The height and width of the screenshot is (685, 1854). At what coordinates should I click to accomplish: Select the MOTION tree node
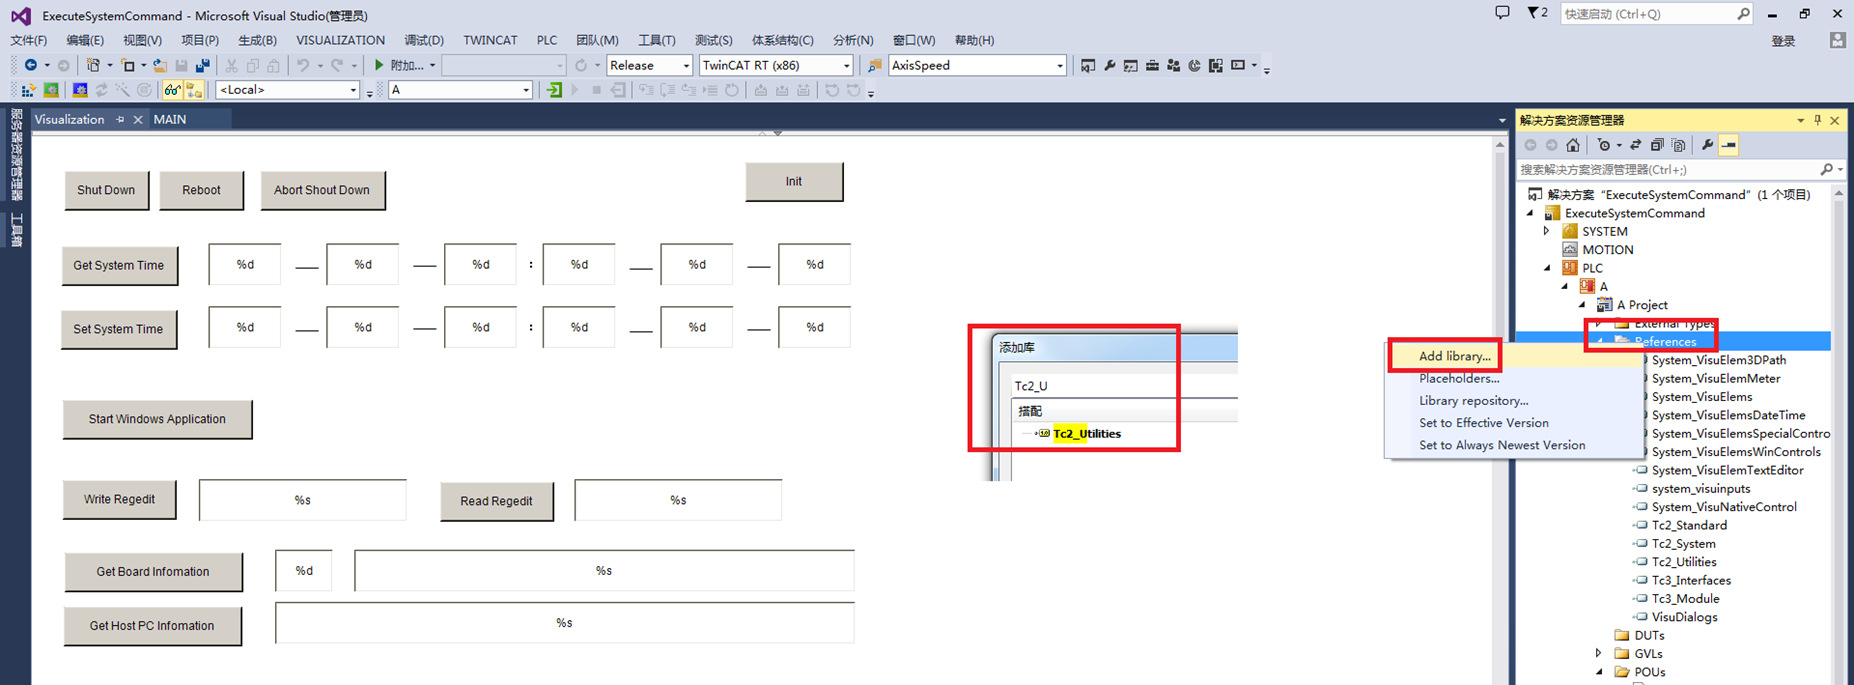(1607, 250)
